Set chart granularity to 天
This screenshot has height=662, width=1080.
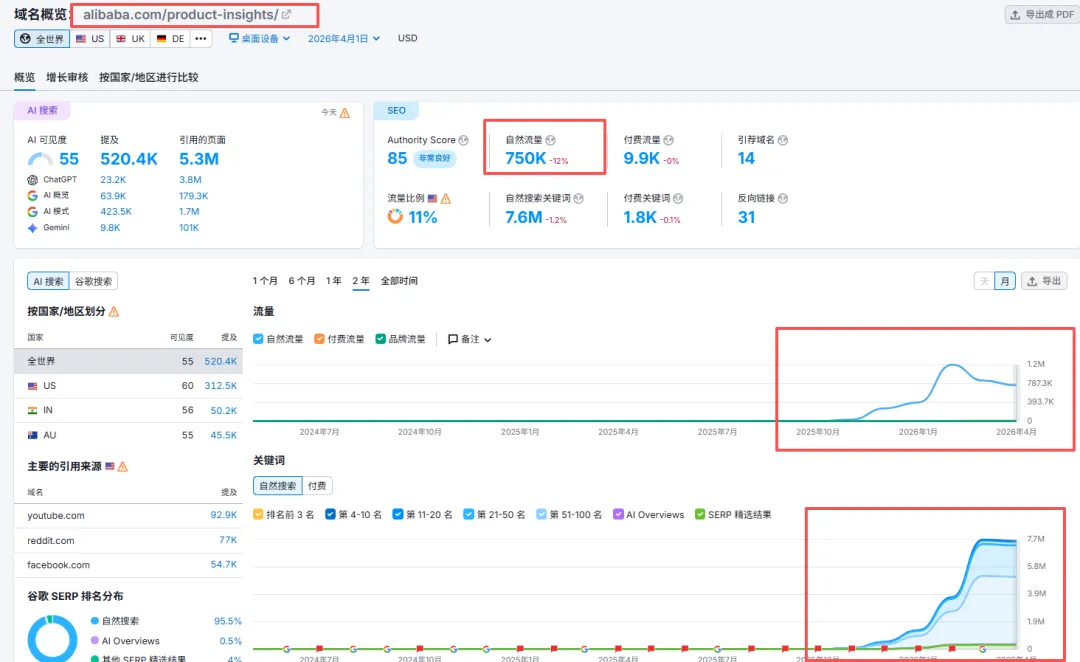pos(984,281)
